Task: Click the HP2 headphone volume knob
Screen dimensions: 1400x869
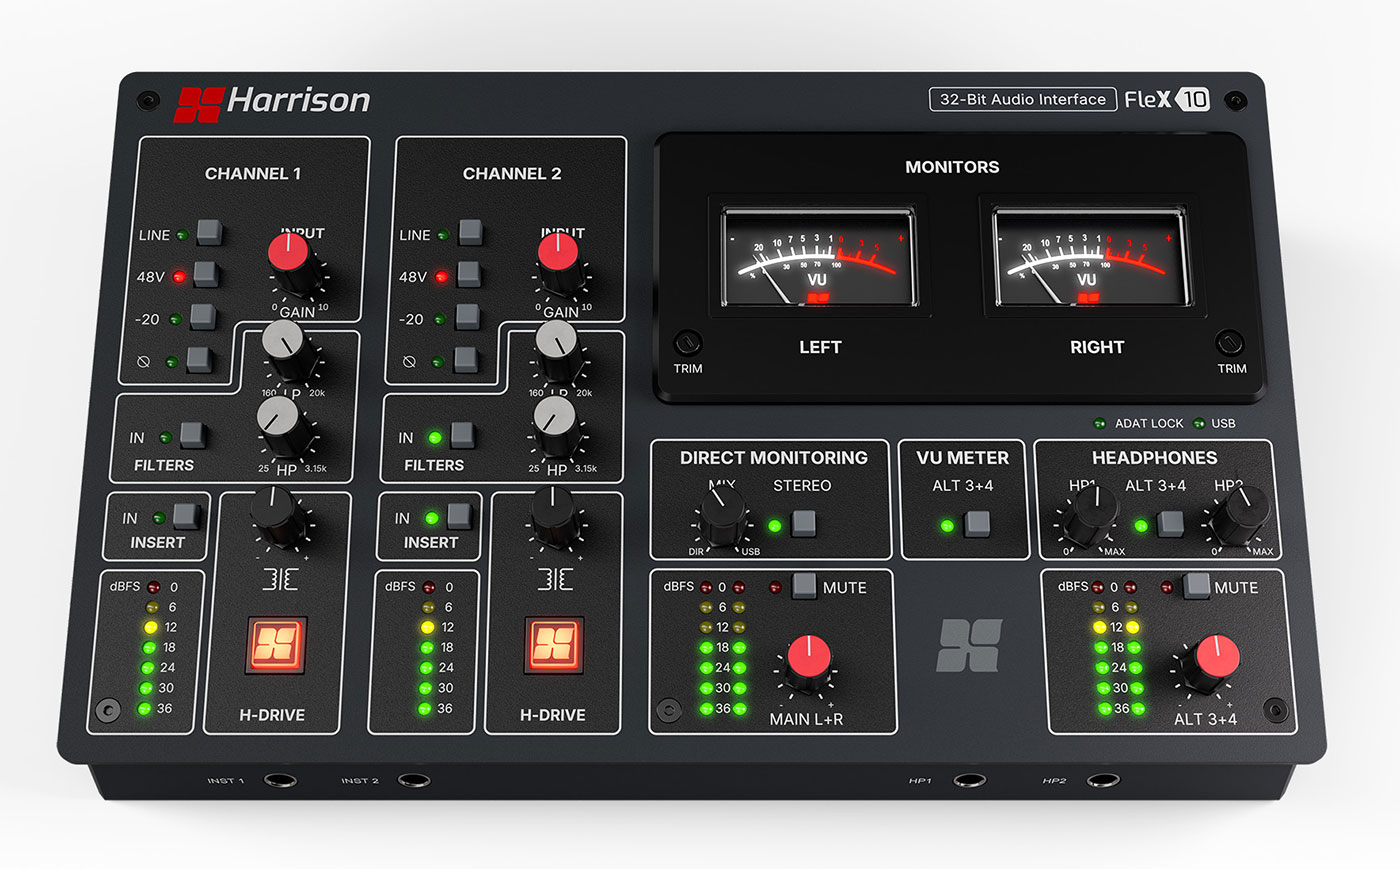Action: tap(1240, 515)
